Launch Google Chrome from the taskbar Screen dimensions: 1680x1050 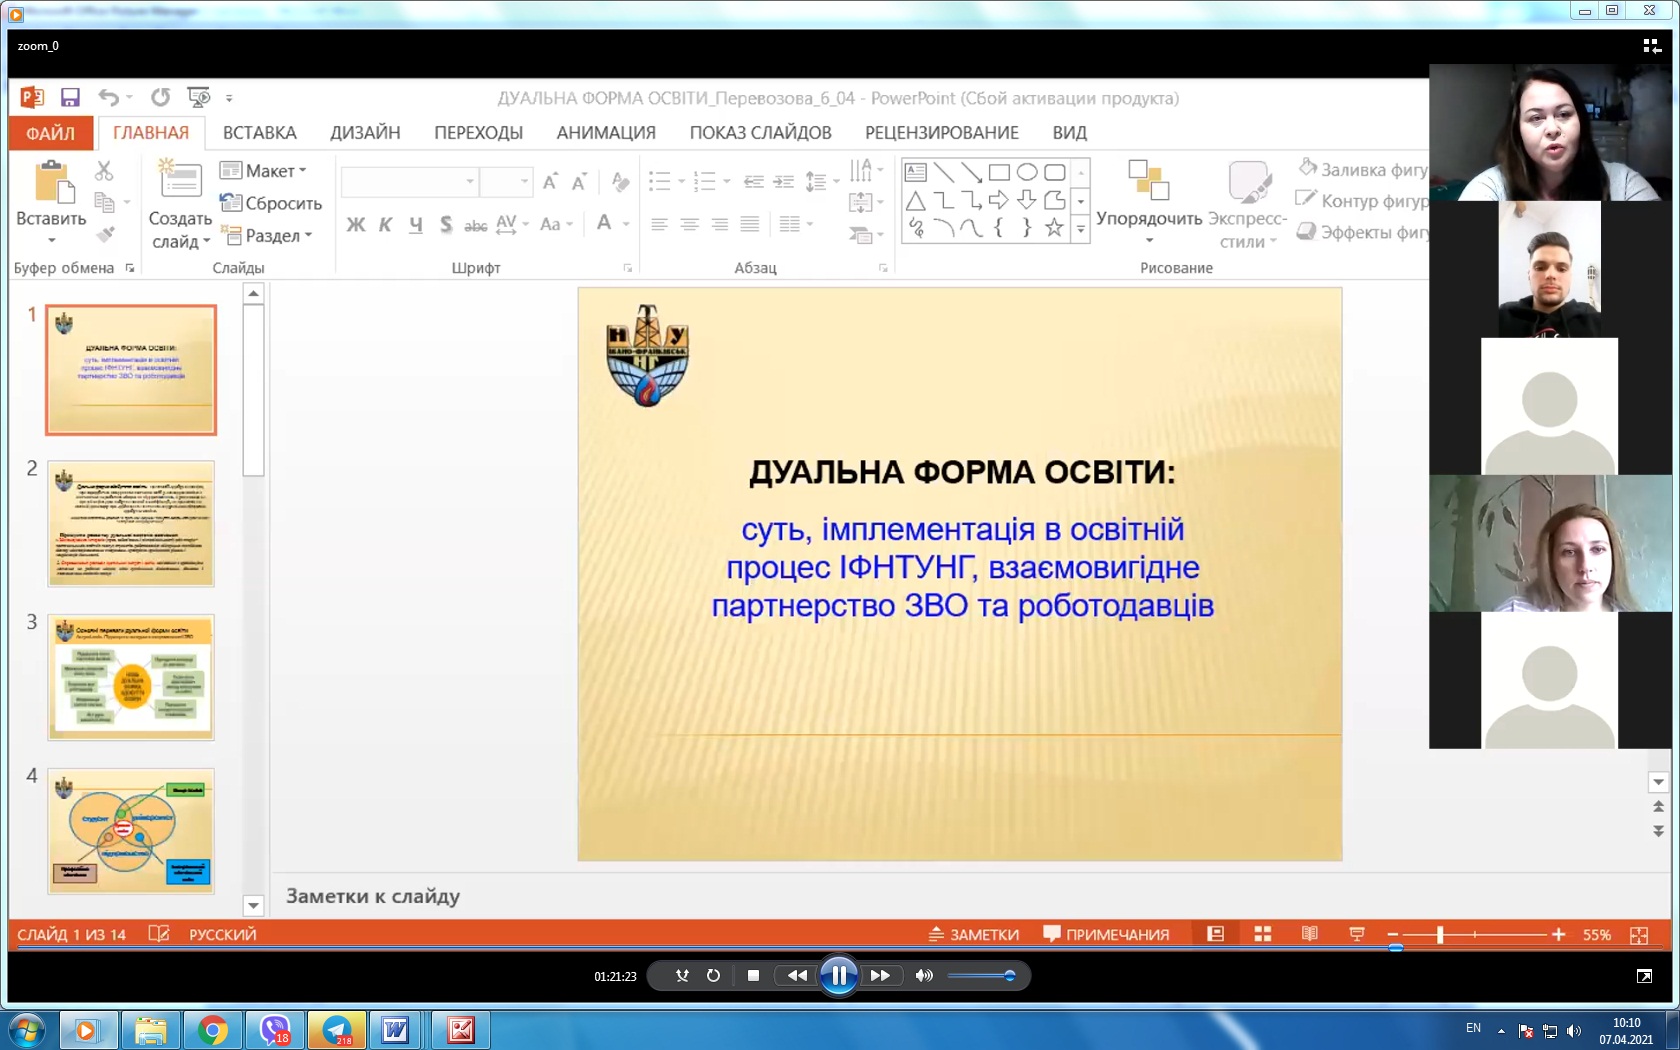(213, 1030)
